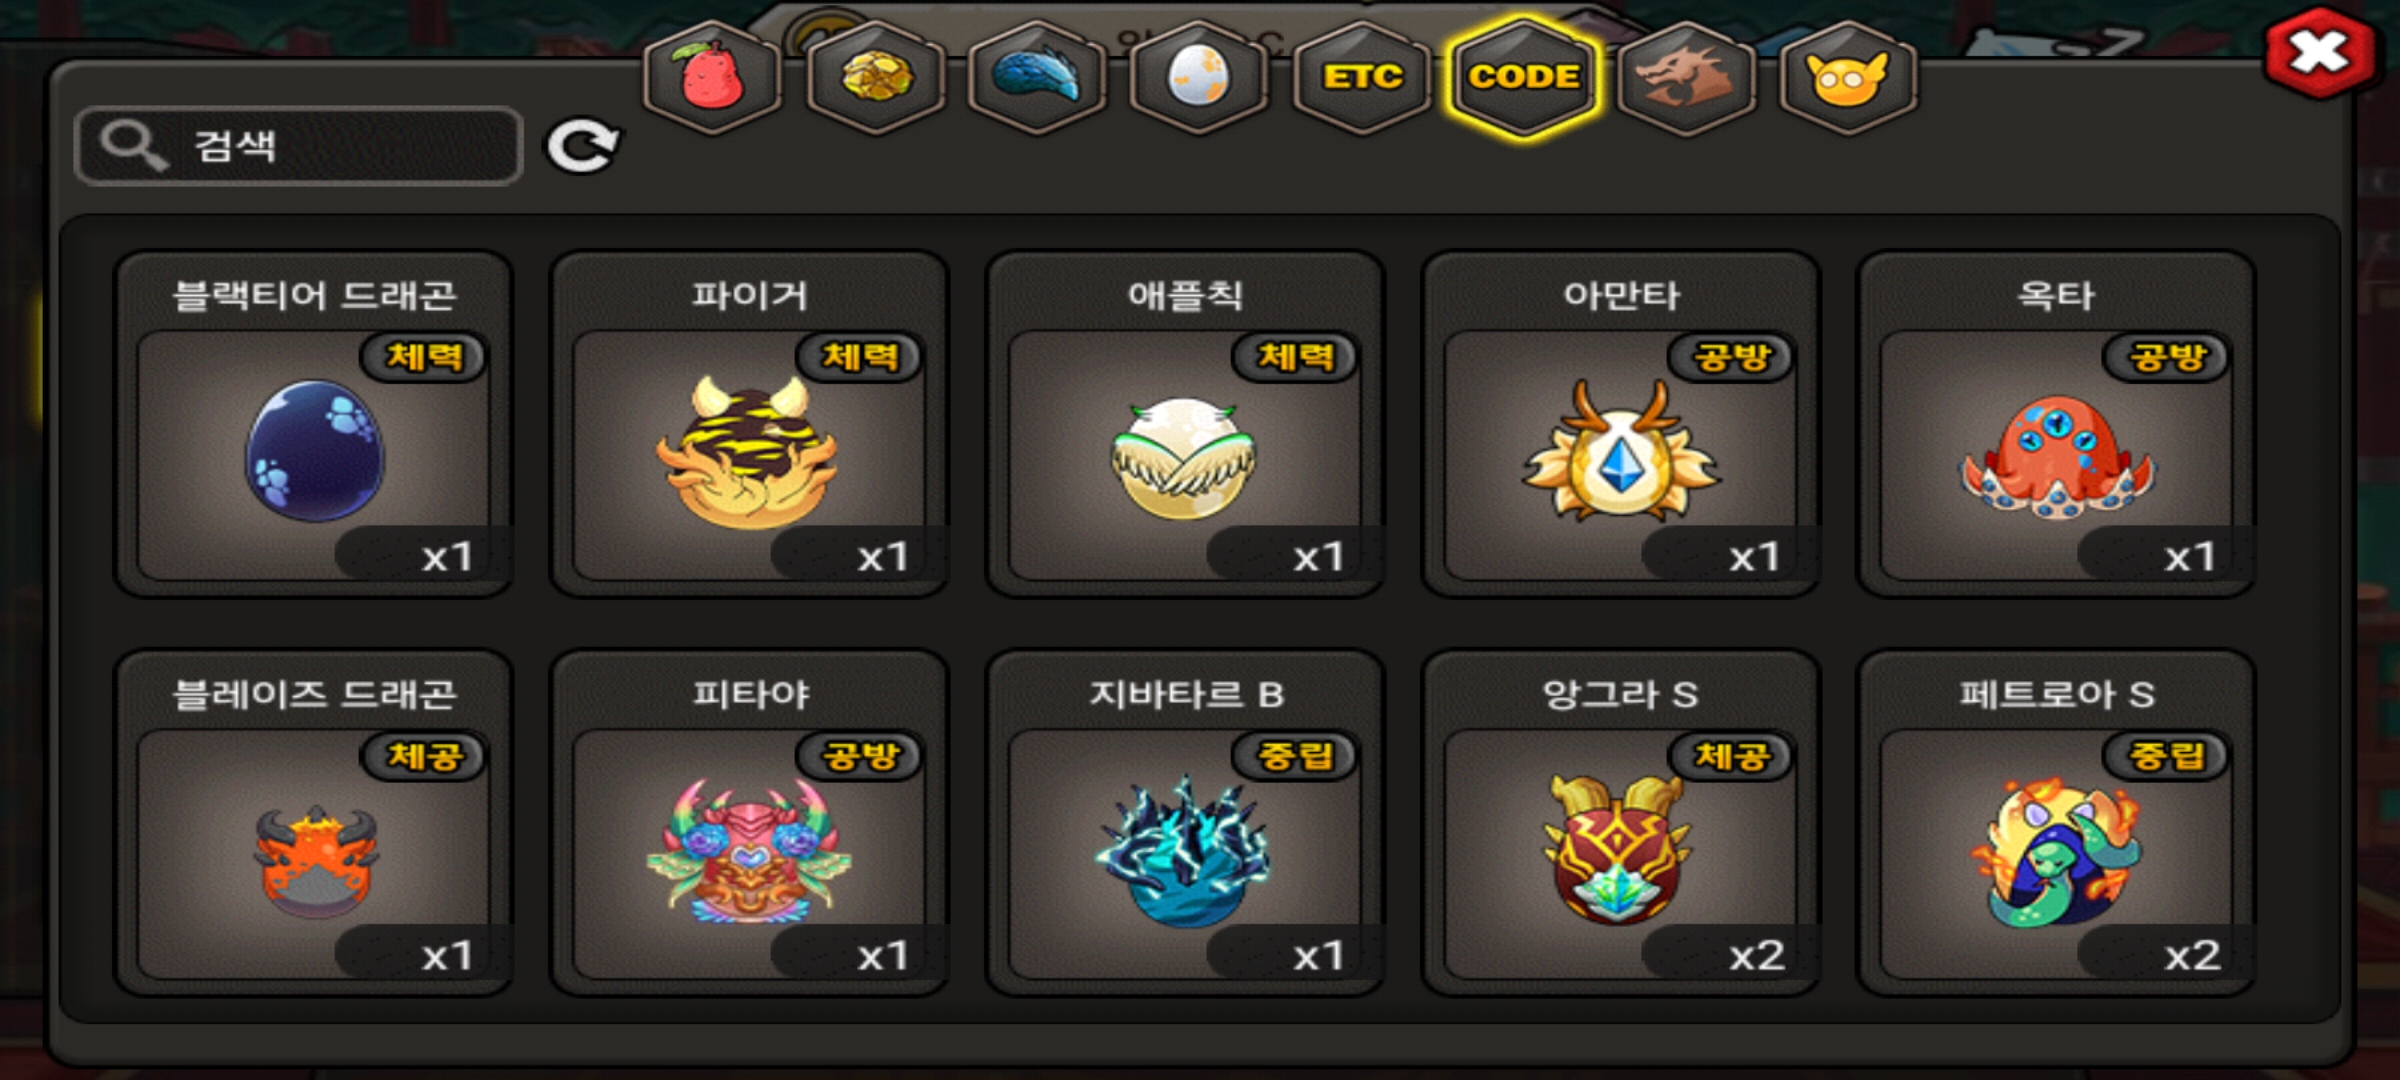Select the ETC tab
The width and height of the screenshot is (2400, 1080).
tap(1362, 77)
